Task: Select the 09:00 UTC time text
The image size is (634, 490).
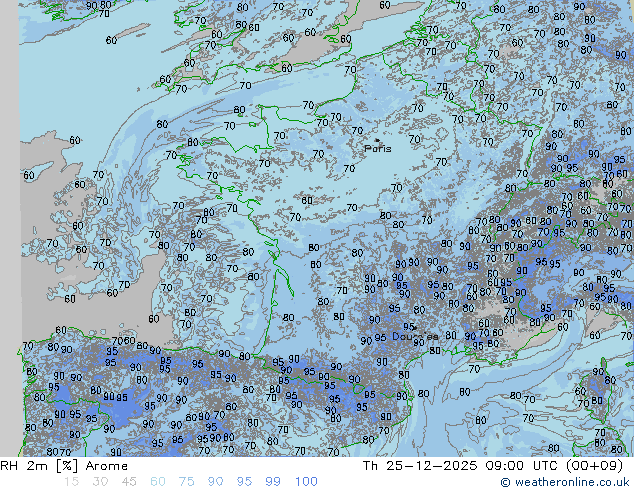Action: click(x=523, y=466)
